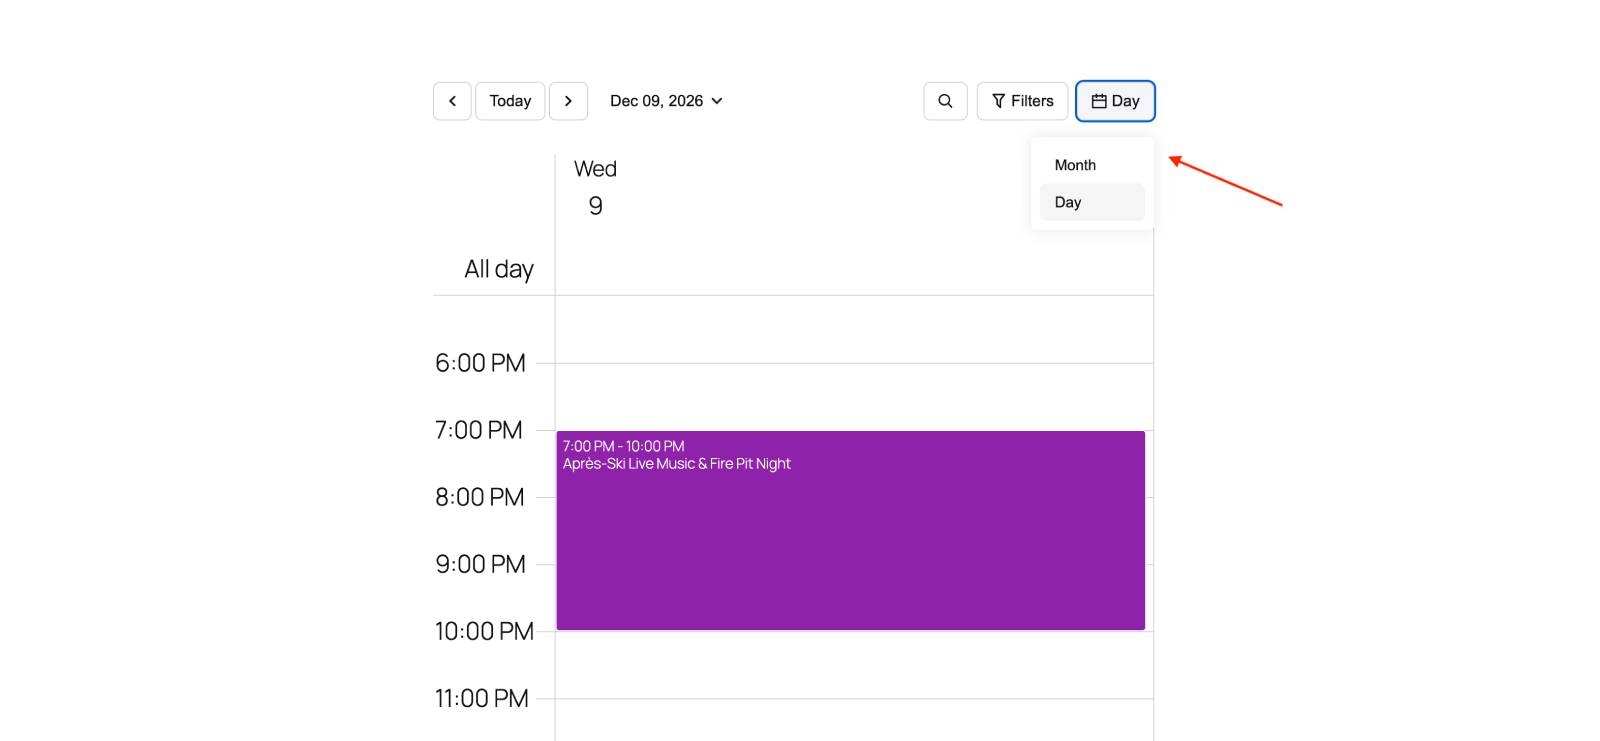The width and height of the screenshot is (1600, 741).
Task: Advance to next day with right chevron
Action: pyautogui.click(x=568, y=101)
